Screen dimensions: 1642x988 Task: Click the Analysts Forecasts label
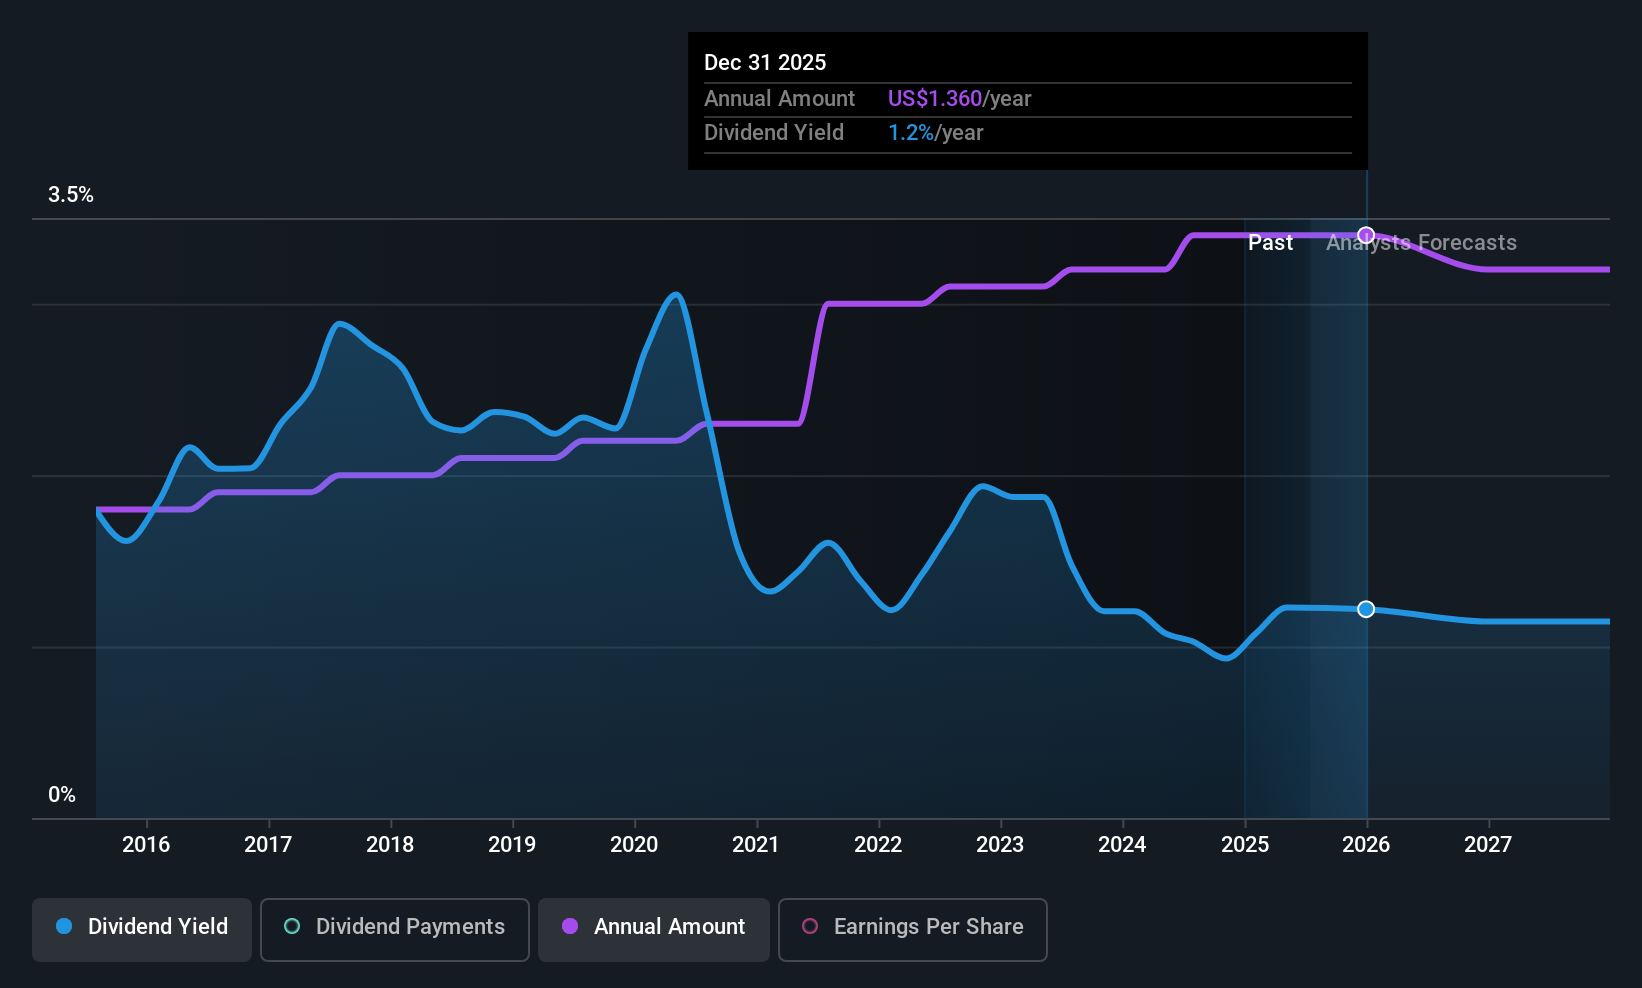[1421, 243]
